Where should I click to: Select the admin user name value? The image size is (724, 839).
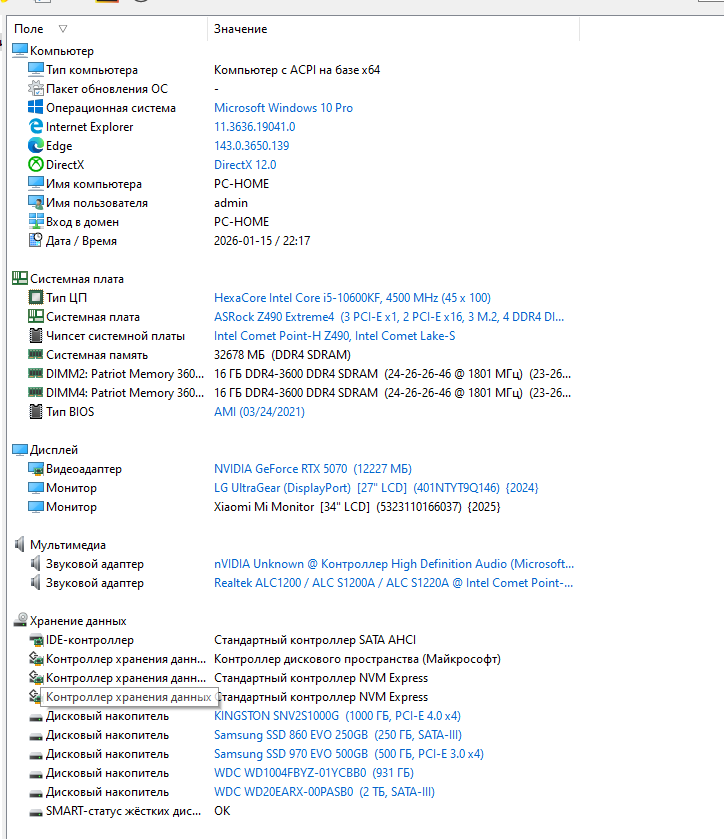(x=231, y=203)
